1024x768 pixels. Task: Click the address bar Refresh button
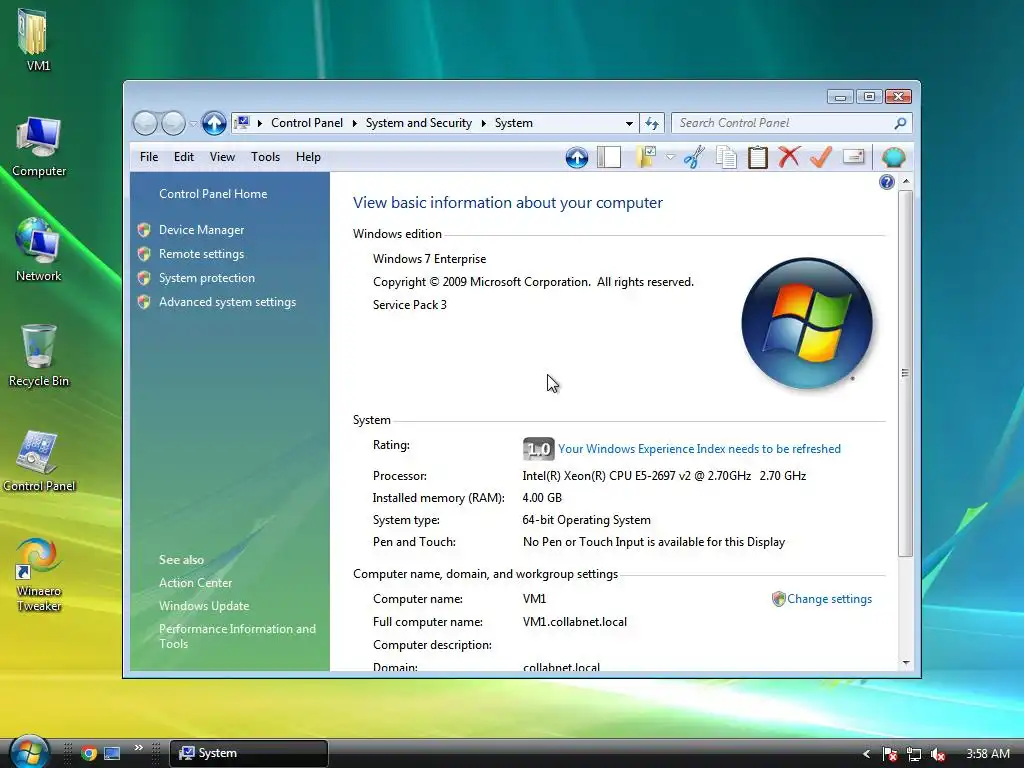pyautogui.click(x=652, y=123)
